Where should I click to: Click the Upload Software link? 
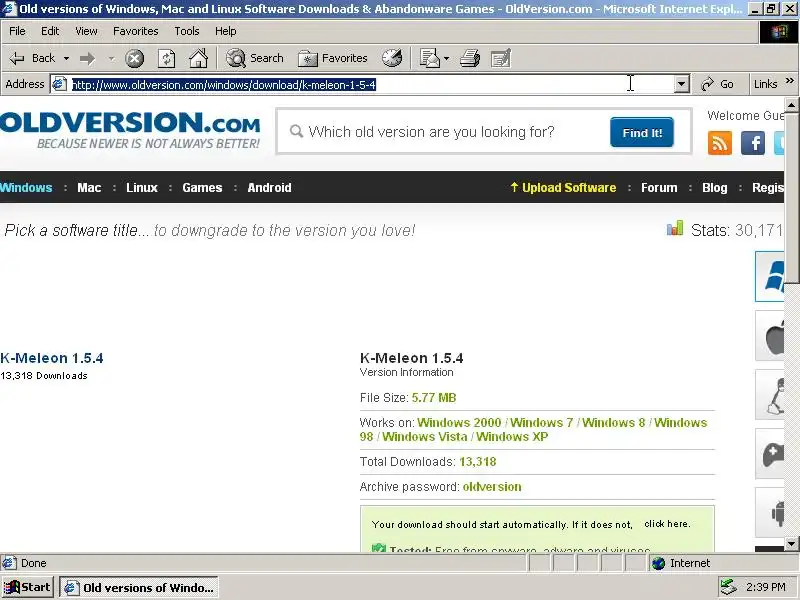563,188
